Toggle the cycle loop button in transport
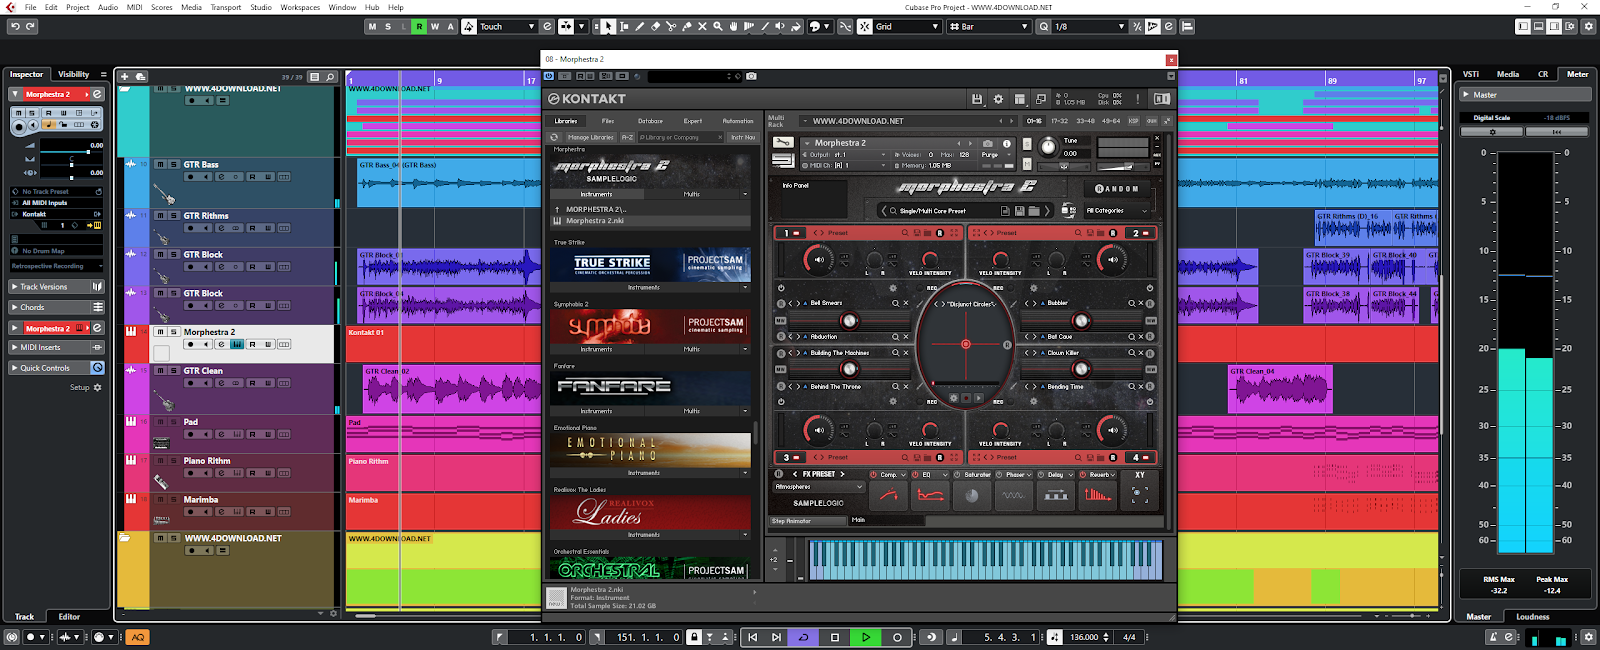The height and width of the screenshot is (650, 1600). click(x=803, y=637)
